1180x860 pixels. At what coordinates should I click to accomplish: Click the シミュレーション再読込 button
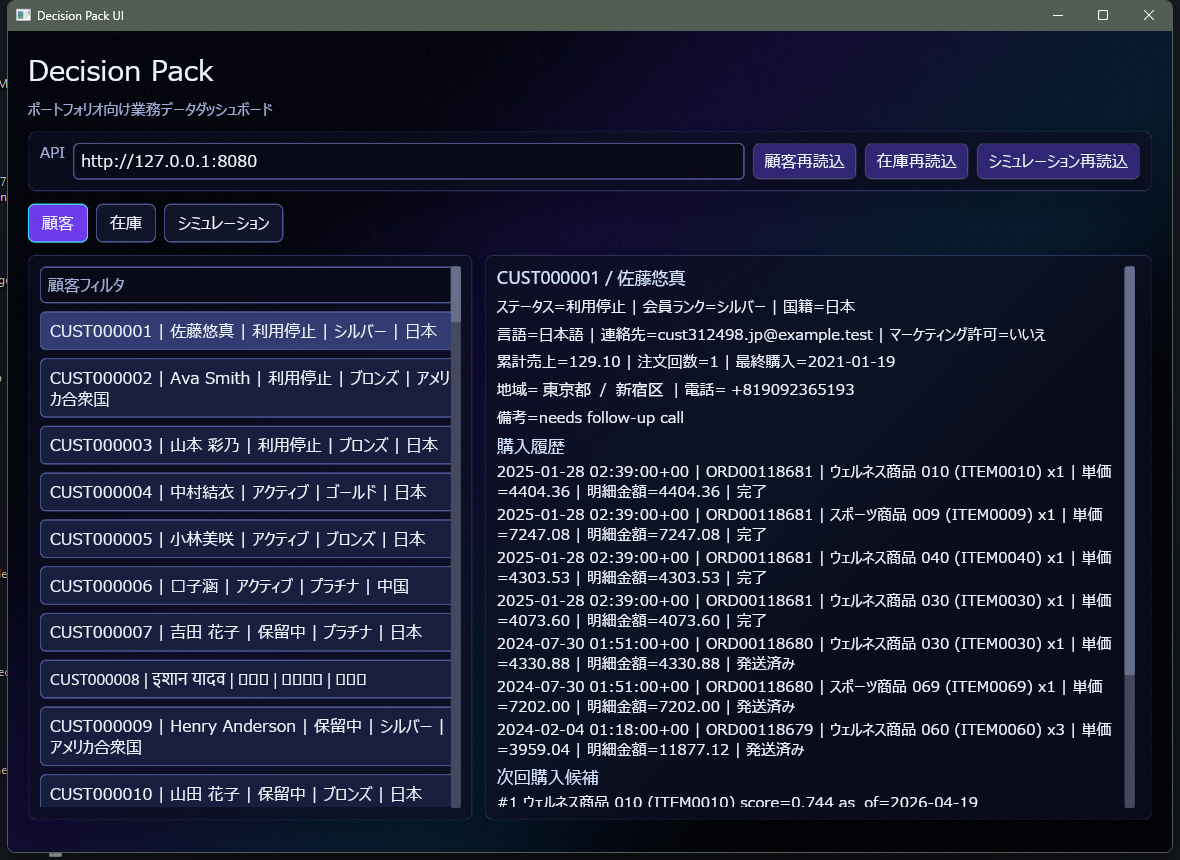(x=1057, y=161)
